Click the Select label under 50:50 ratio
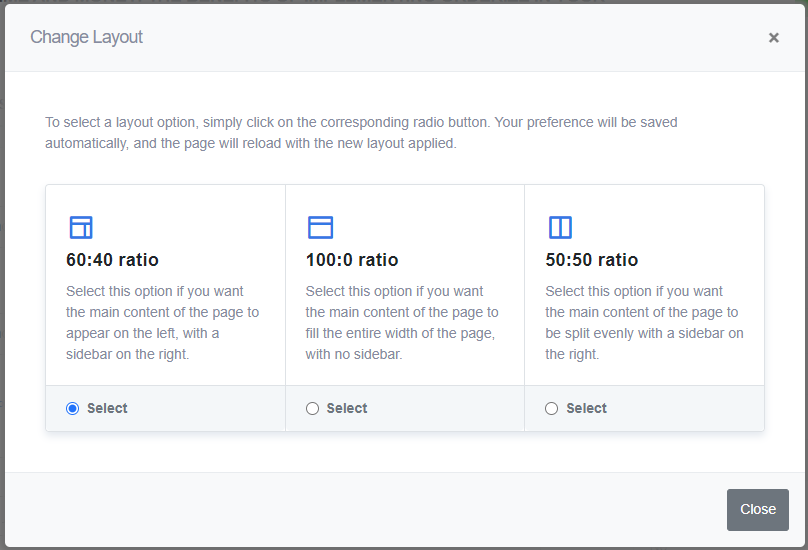Viewport: 808px width, 550px height. (586, 408)
